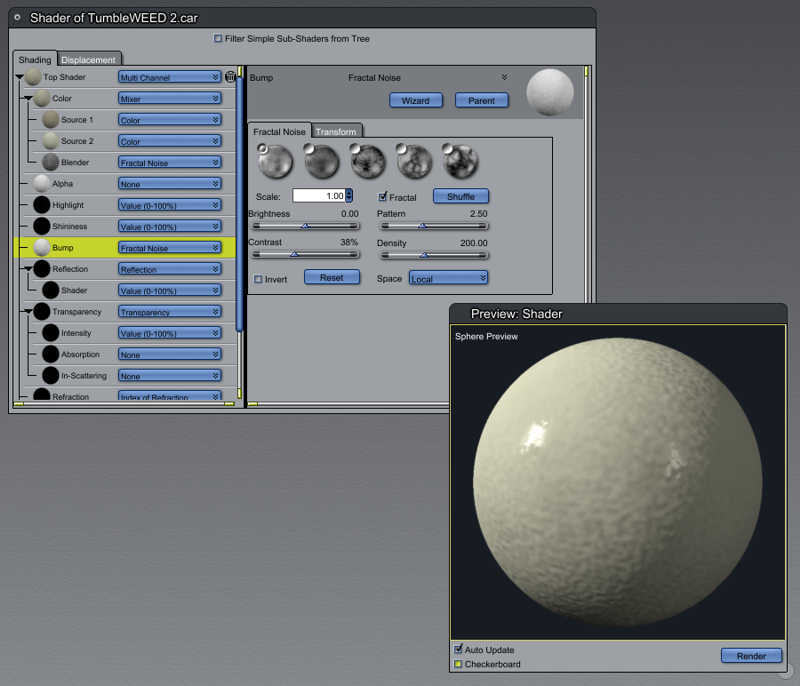
Task: Click the Contrast slider handle
Action: (294, 254)
